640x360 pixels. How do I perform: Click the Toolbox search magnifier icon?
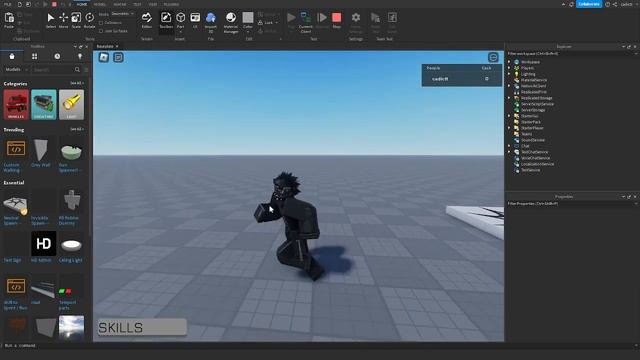(77, 70)
